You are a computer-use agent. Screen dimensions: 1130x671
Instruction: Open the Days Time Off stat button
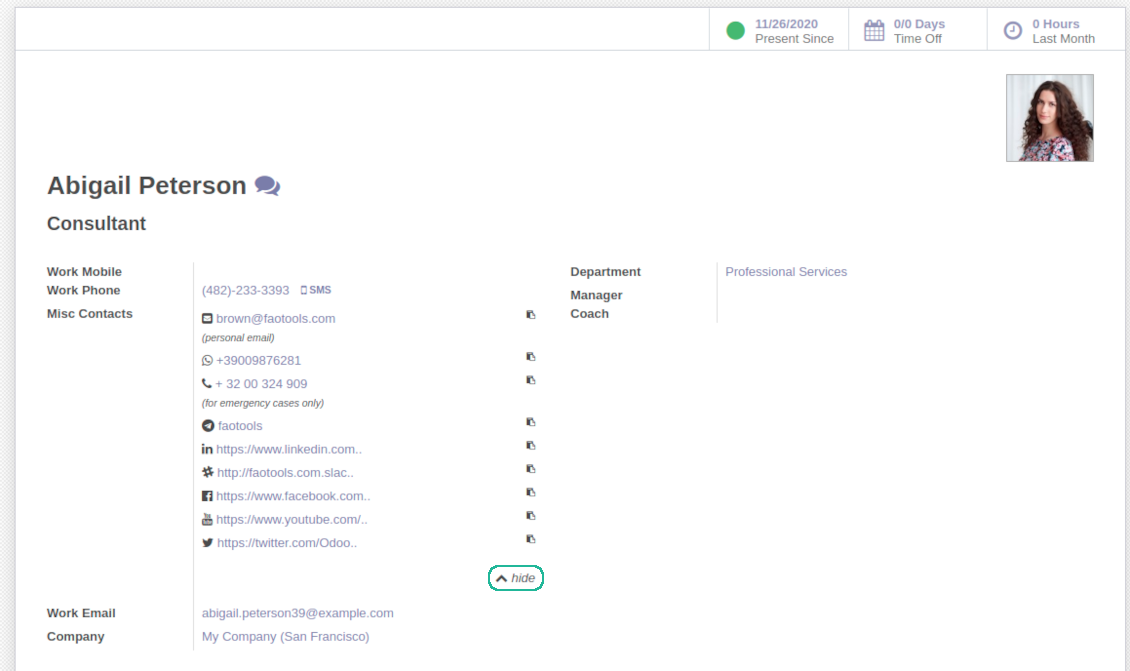point(917,31)
